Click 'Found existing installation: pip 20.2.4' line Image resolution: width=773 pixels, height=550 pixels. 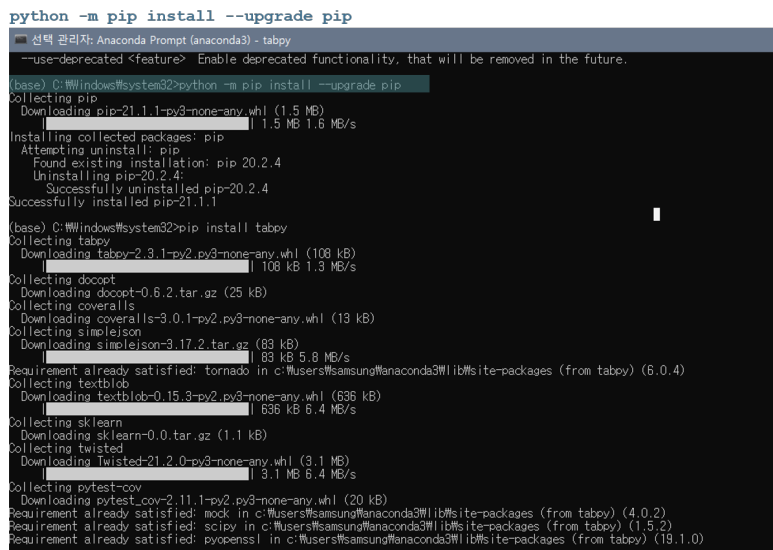(157, 163)
